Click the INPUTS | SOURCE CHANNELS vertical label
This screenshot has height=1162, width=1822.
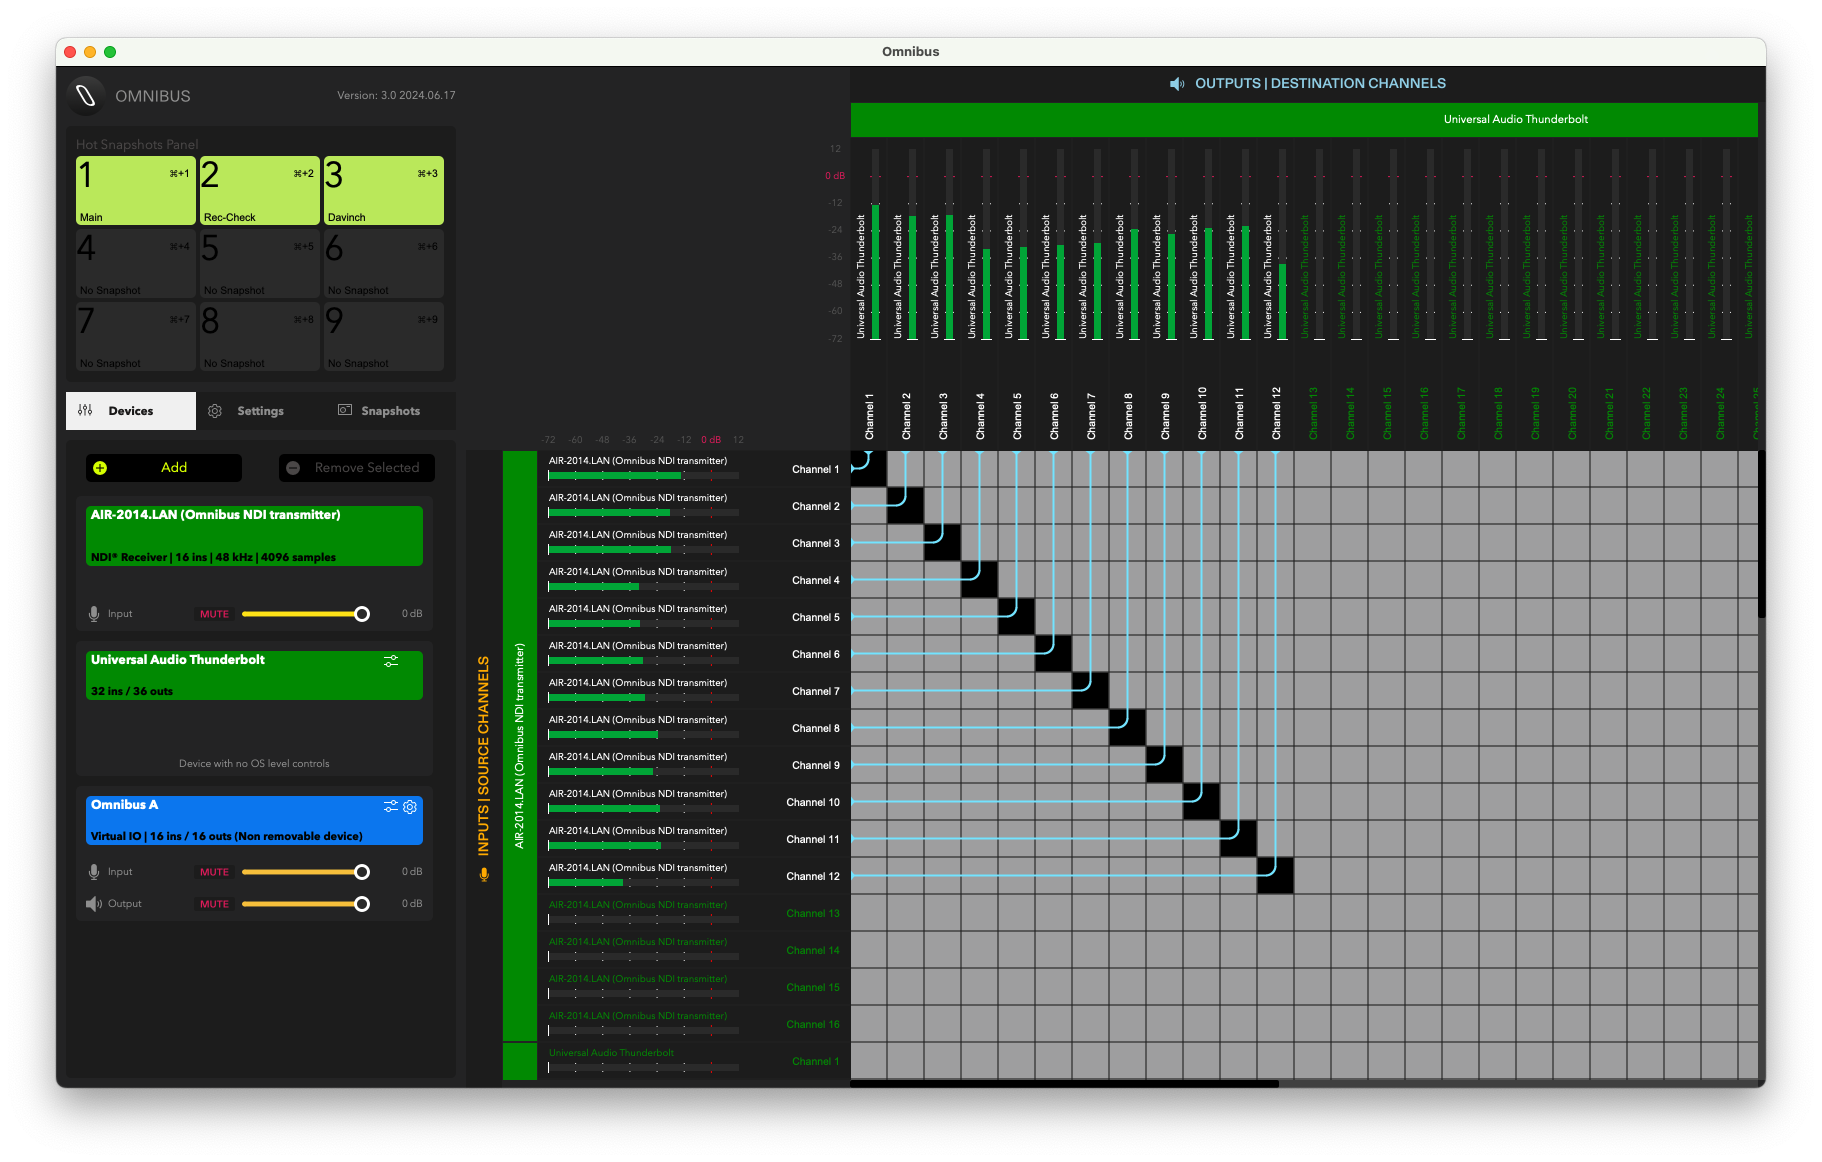pos(484,756)
